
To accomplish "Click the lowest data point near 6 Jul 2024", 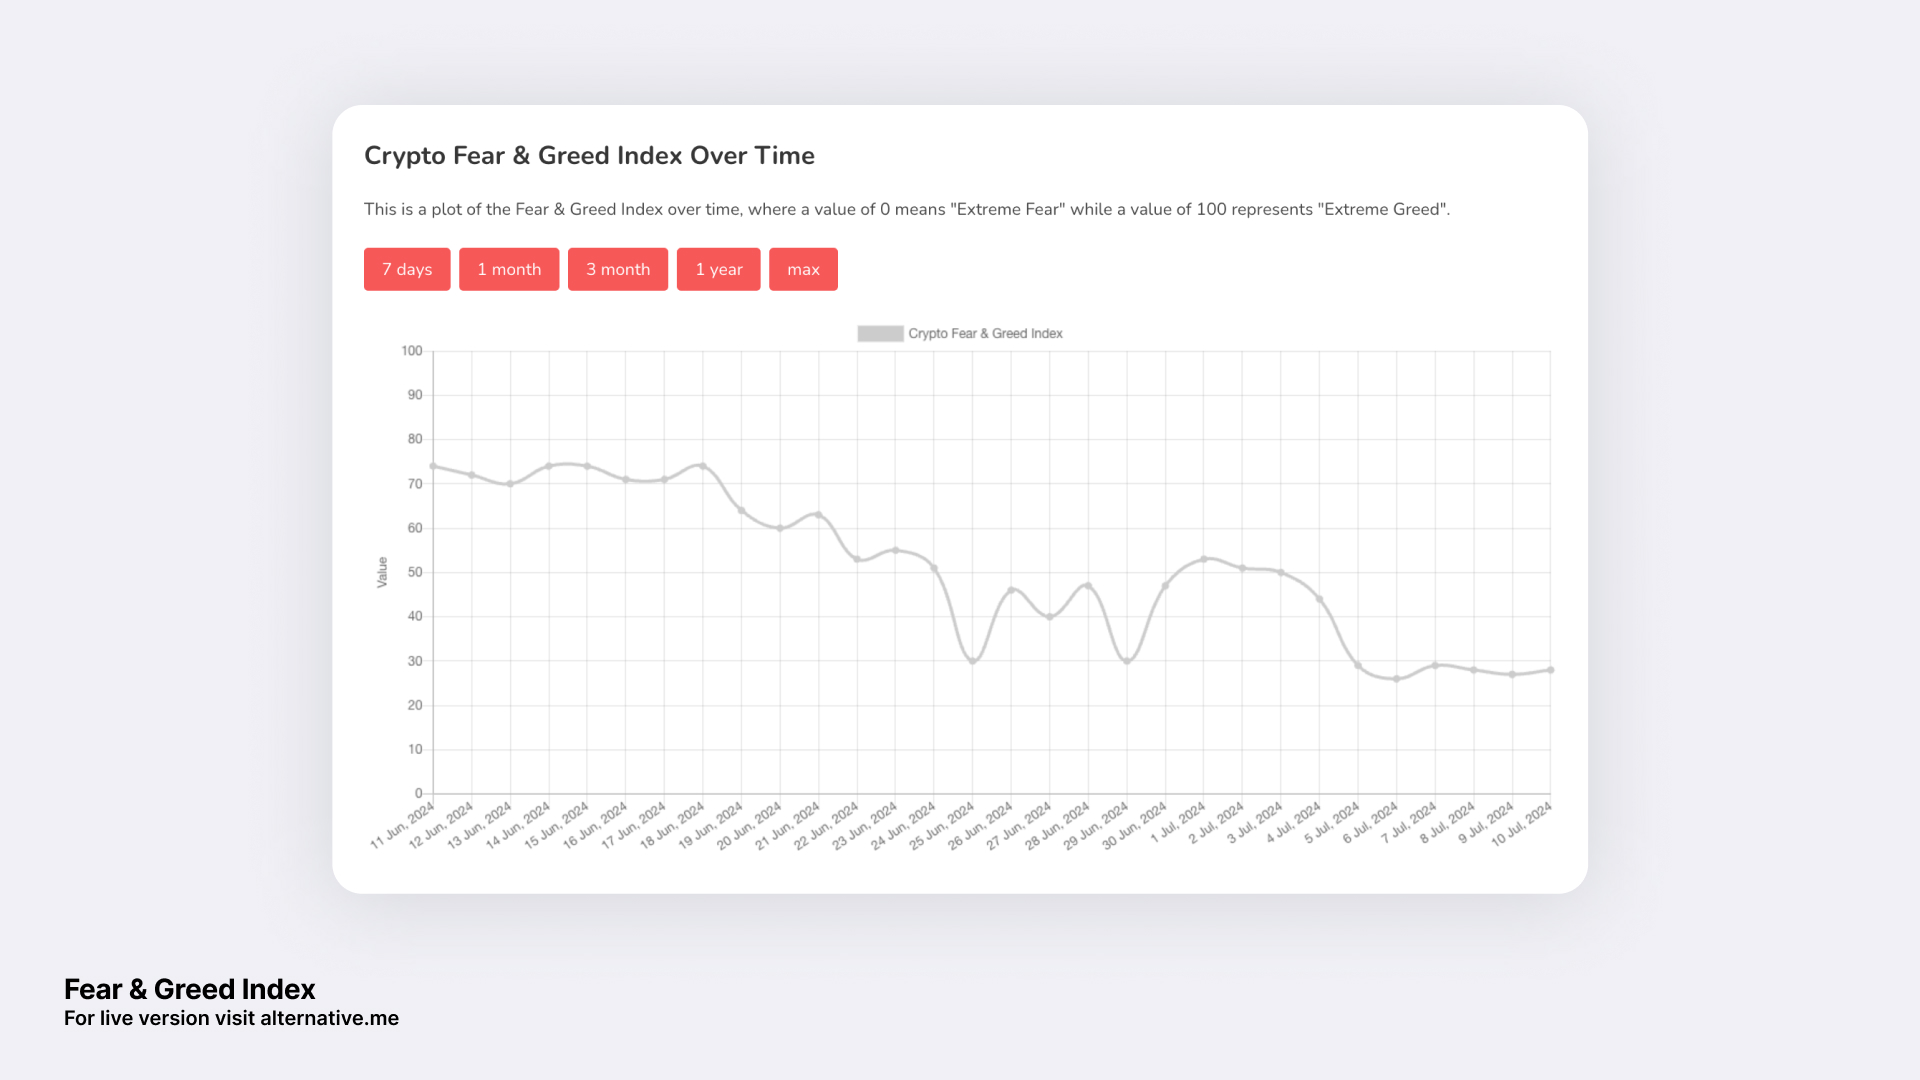I will 1395,679.
